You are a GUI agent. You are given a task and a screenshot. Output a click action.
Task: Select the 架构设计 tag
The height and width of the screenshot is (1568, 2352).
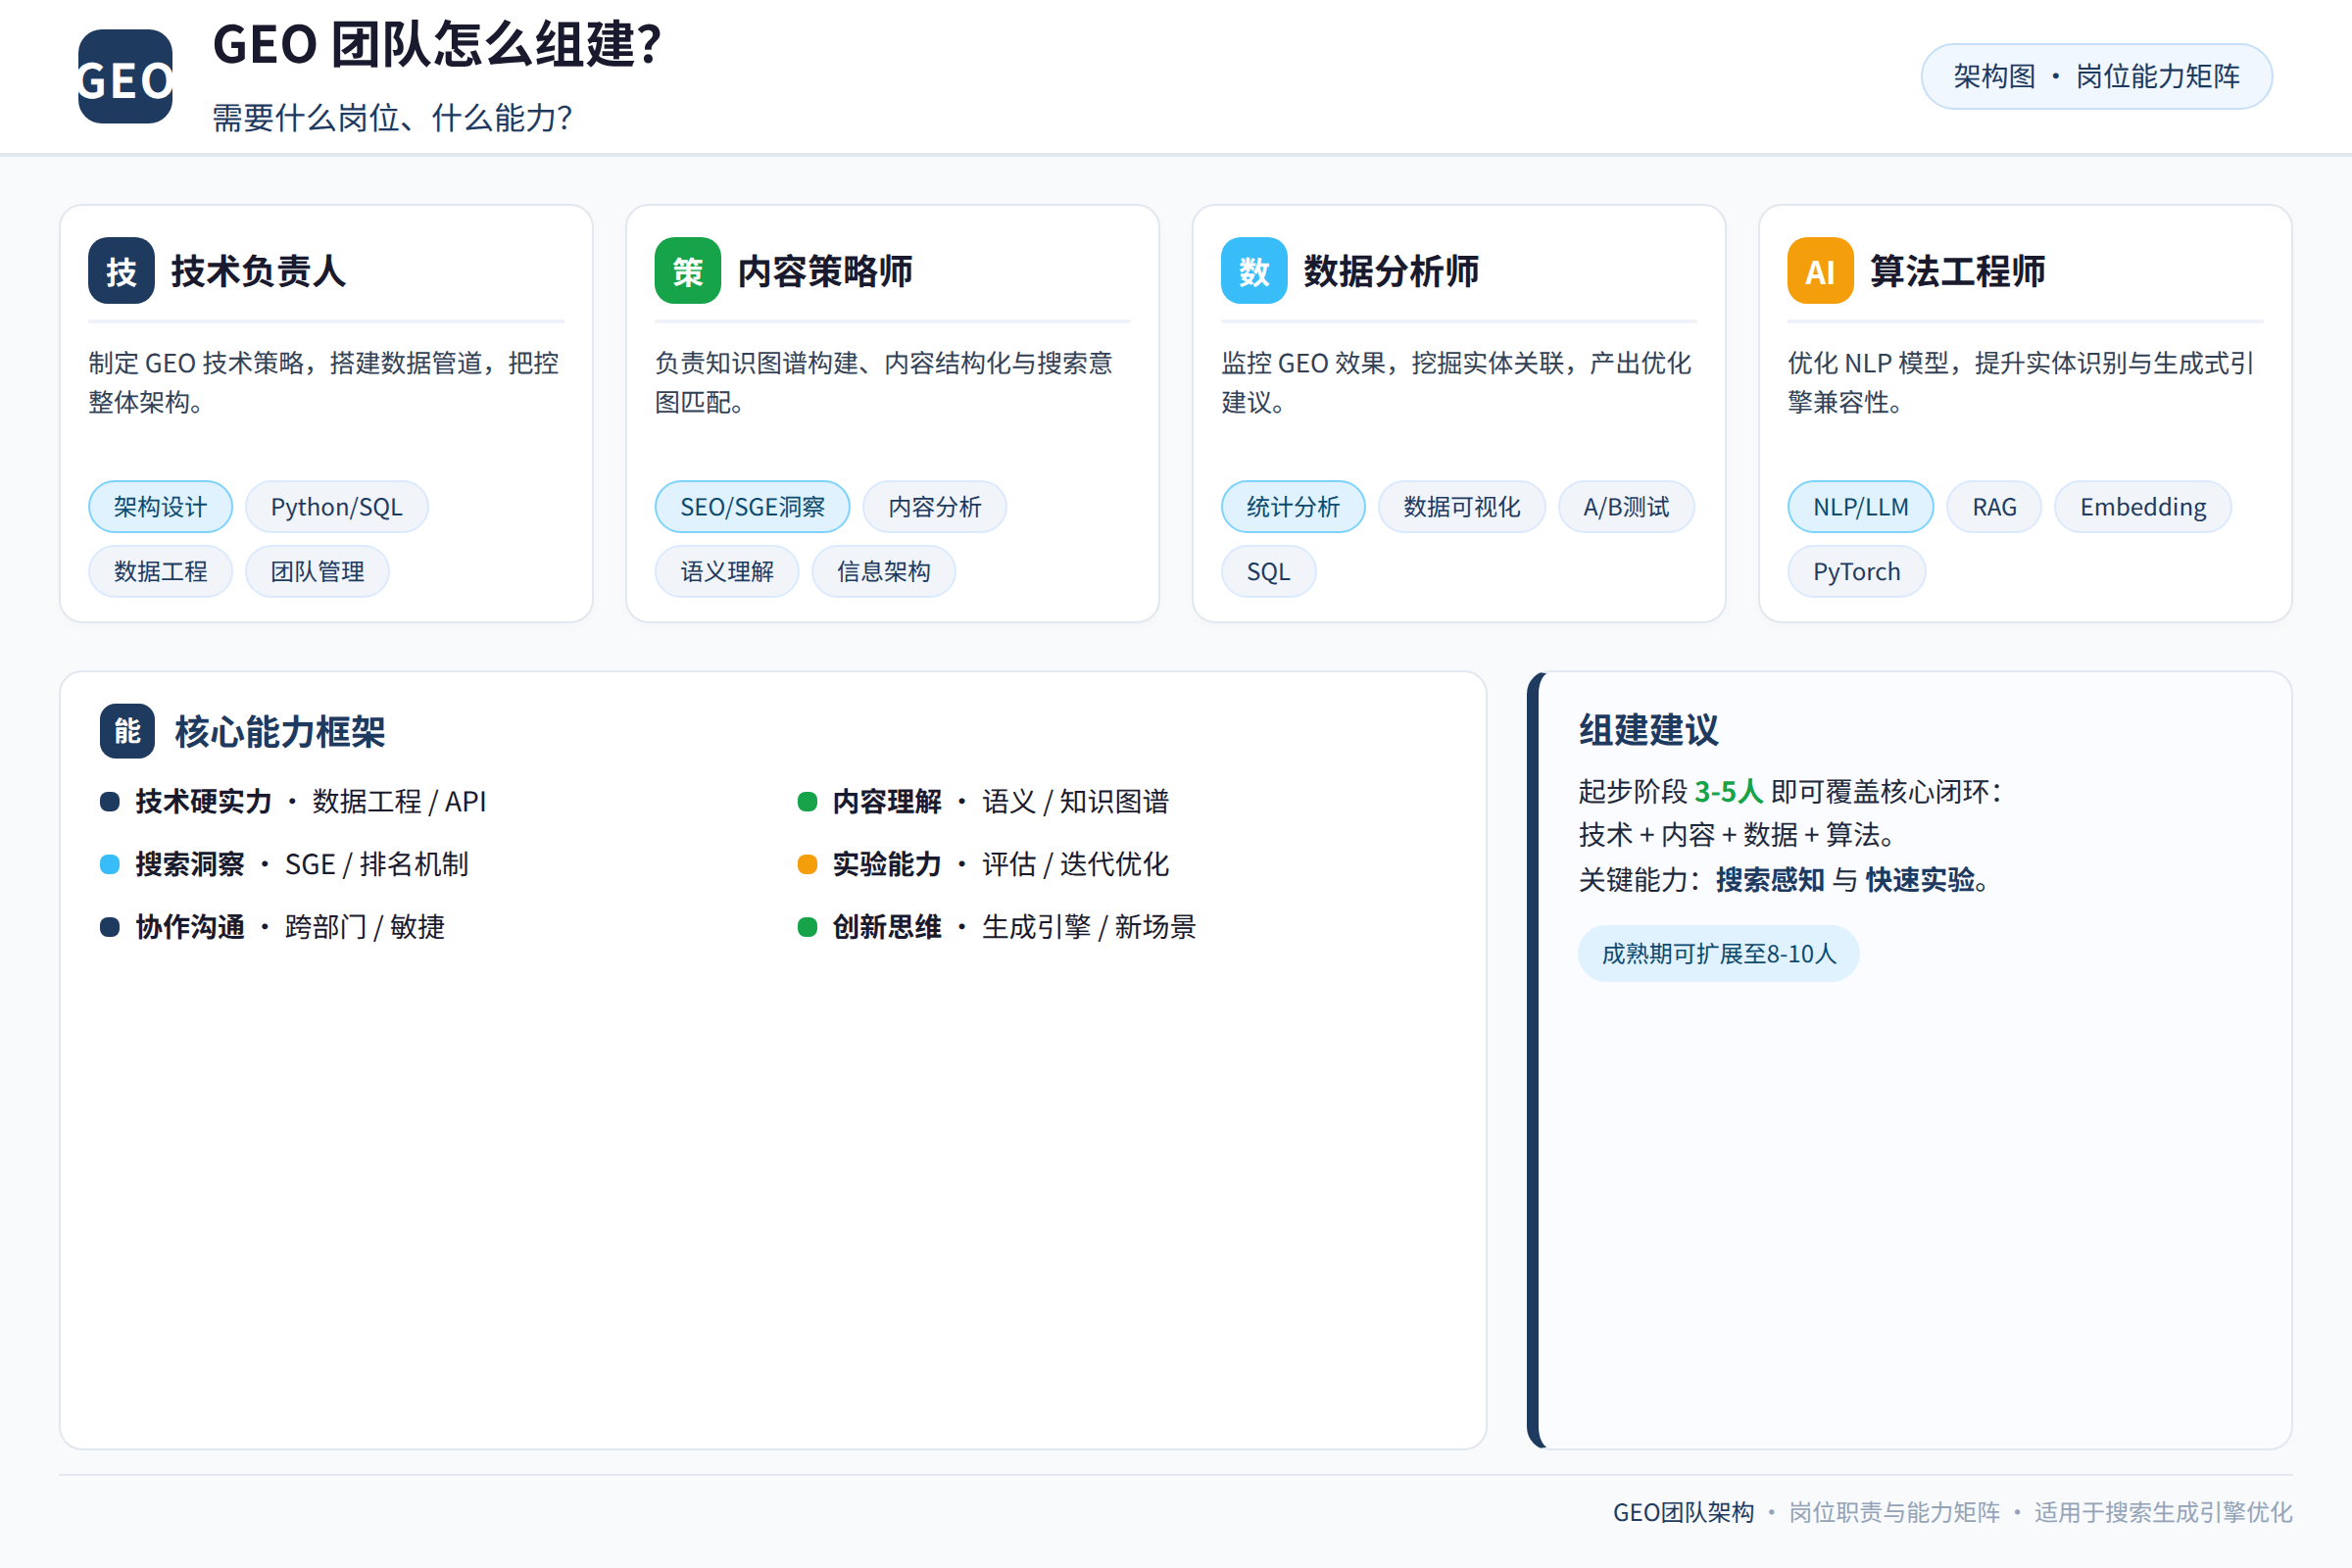[x=160, y=507]
